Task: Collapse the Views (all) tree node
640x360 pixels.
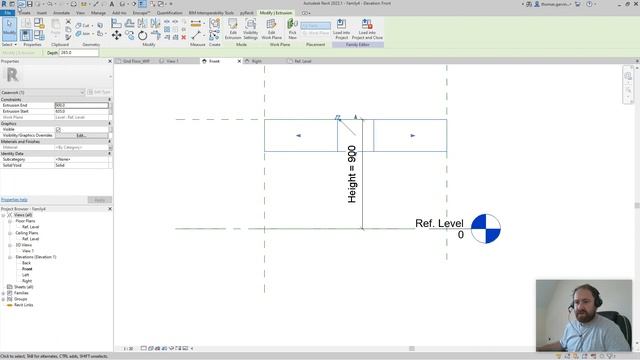Action: (3, 215)
